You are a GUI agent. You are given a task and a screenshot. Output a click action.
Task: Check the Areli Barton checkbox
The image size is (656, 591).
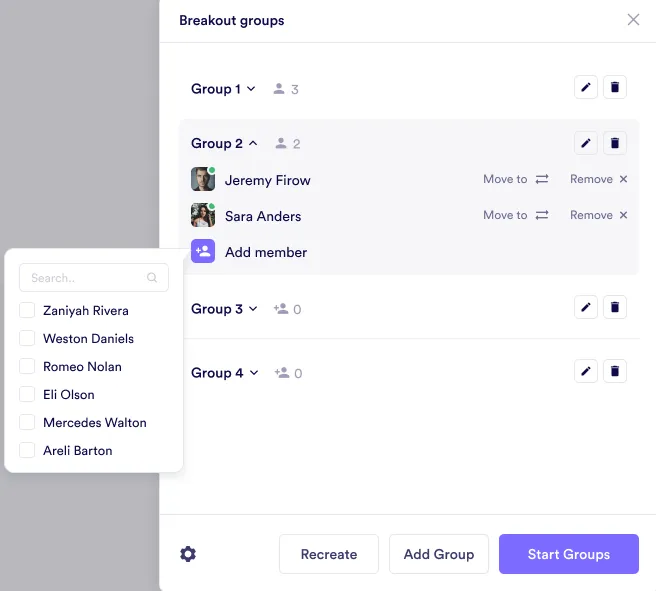click(x=27, y=450)
